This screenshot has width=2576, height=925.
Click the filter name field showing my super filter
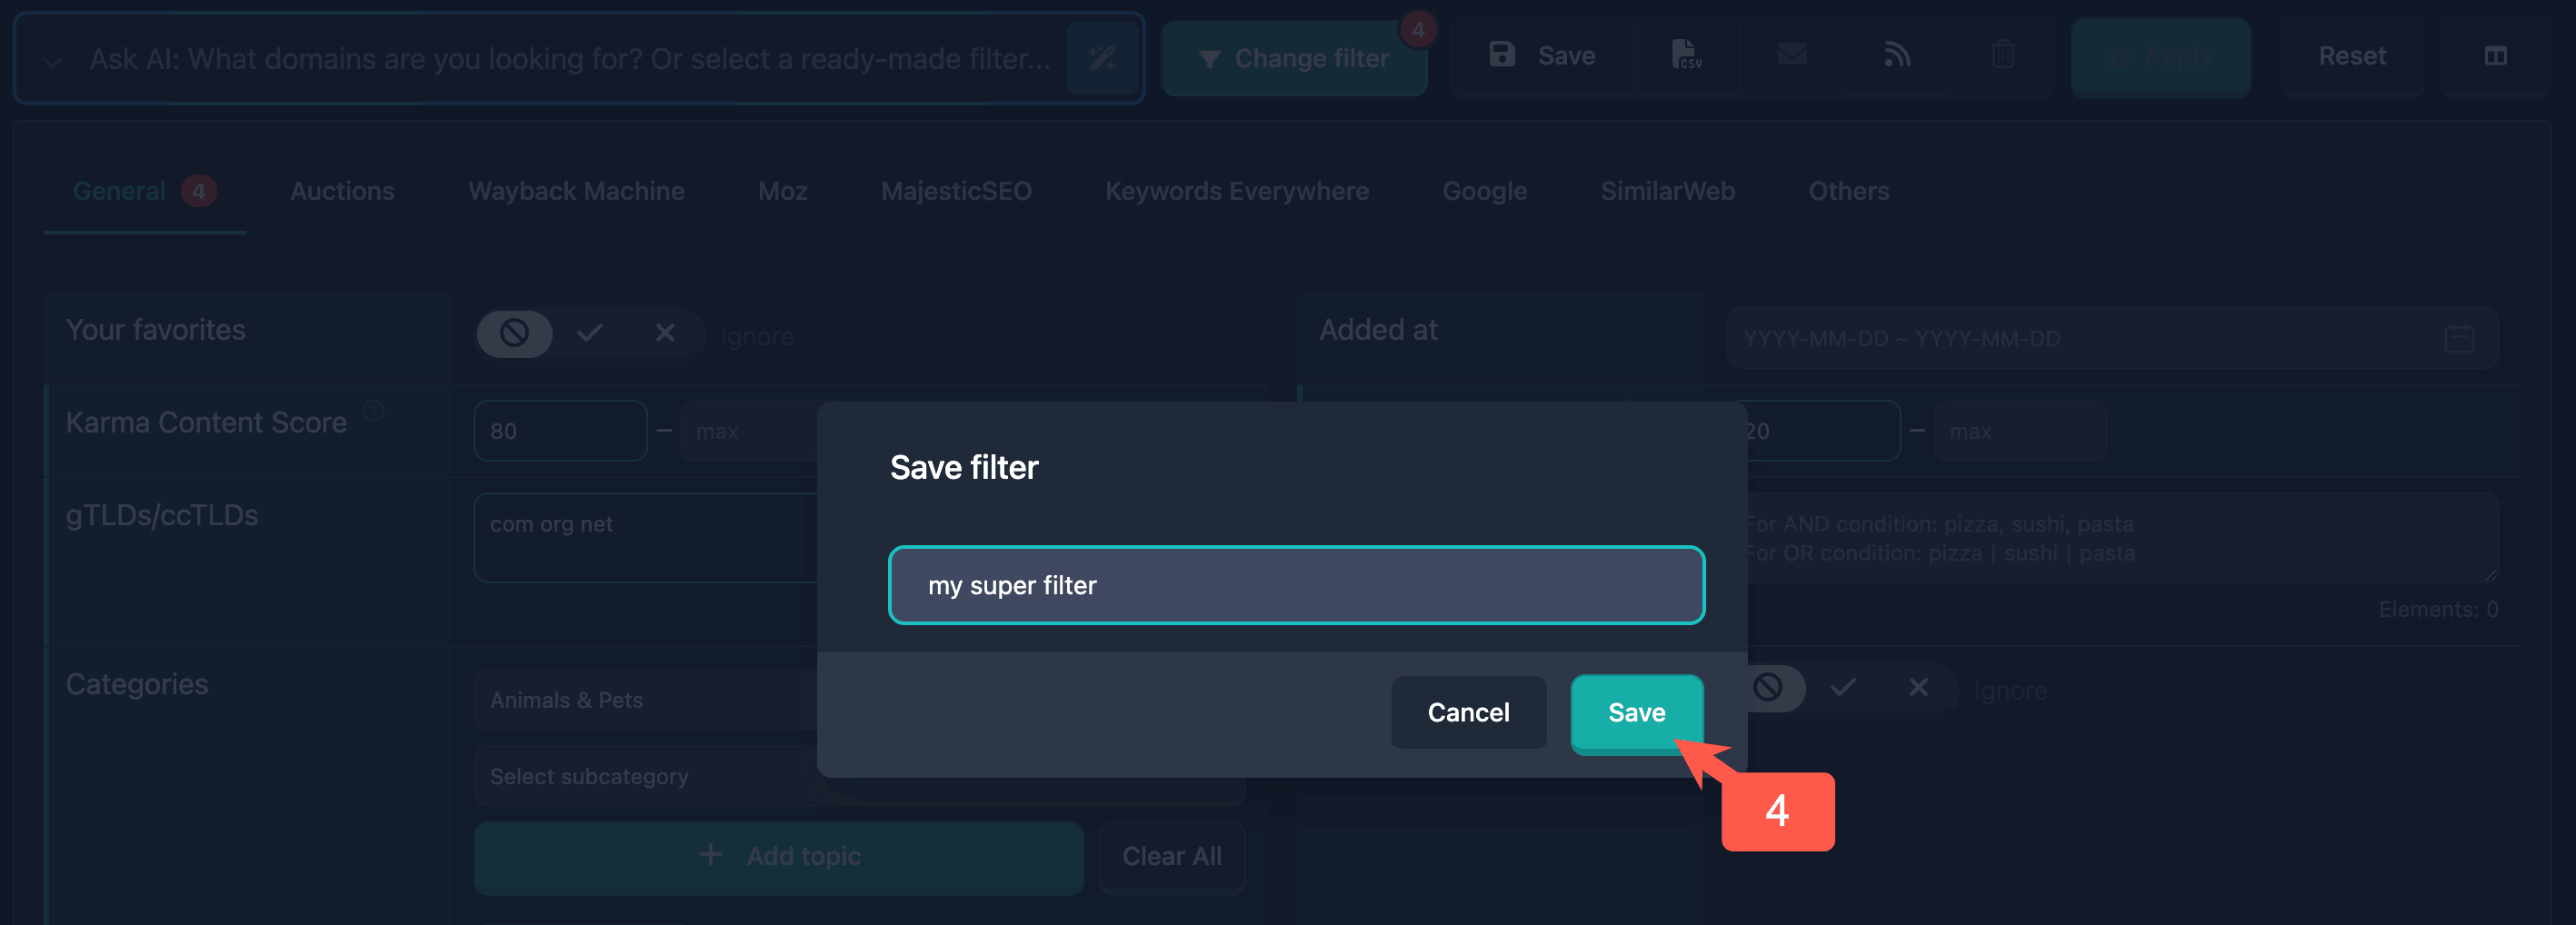point(1295,585)
